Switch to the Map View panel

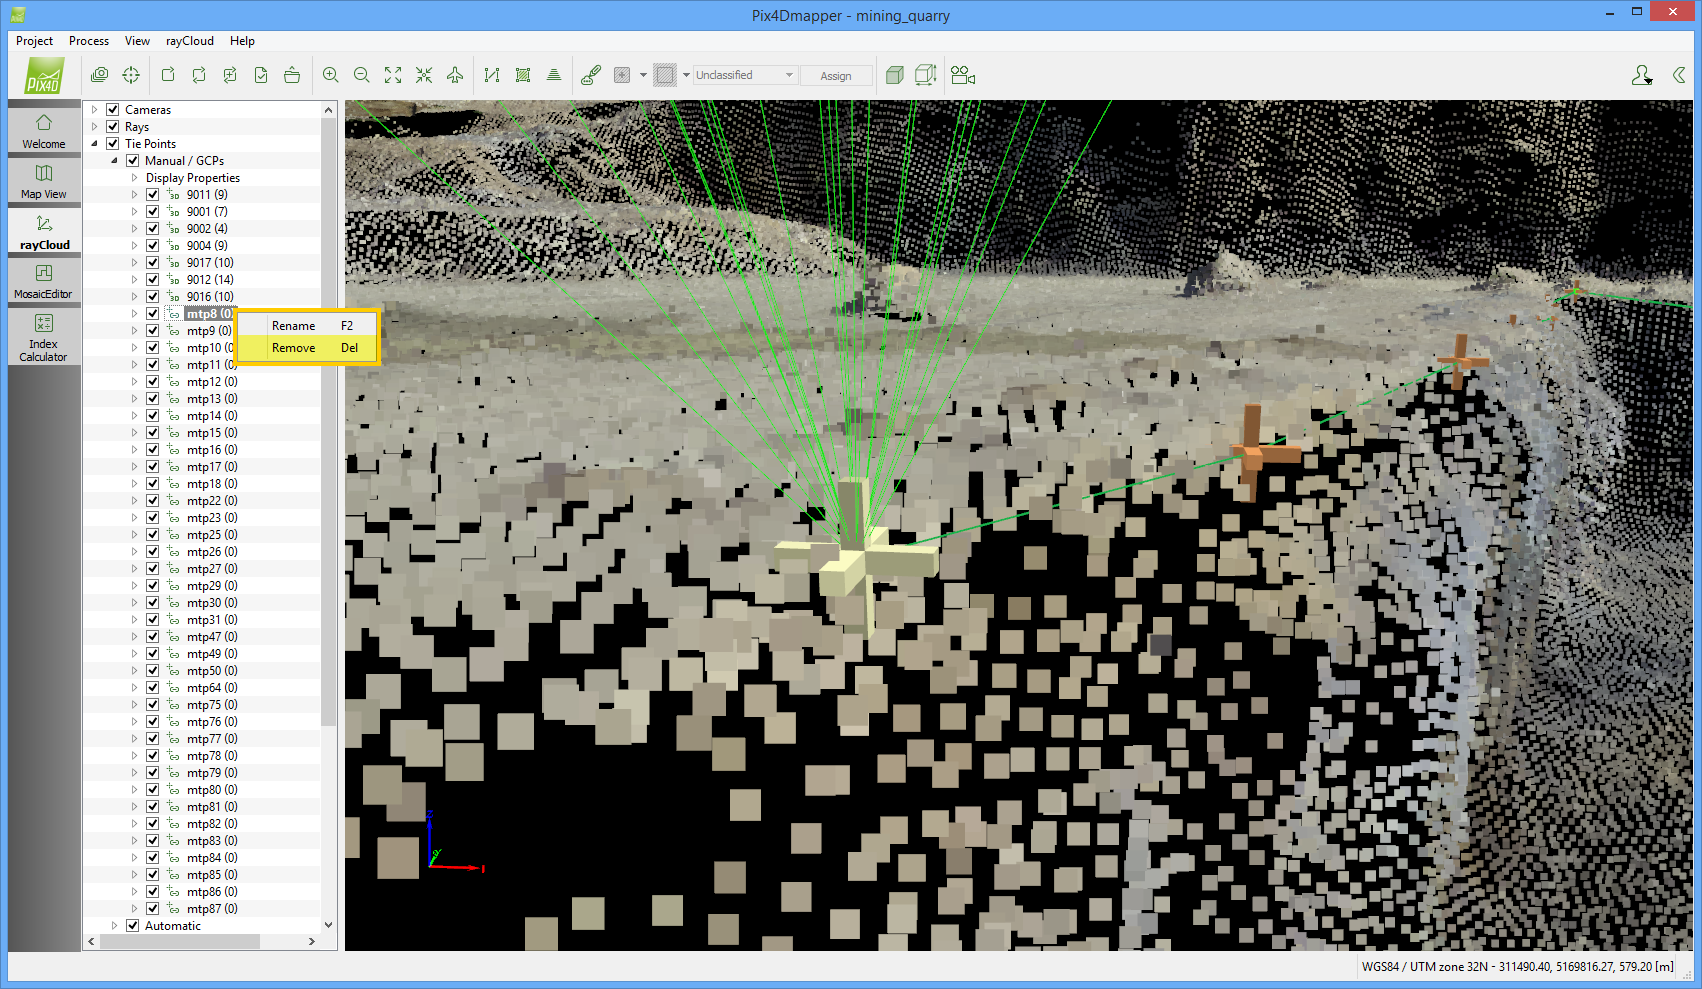[x=44, y=181]
